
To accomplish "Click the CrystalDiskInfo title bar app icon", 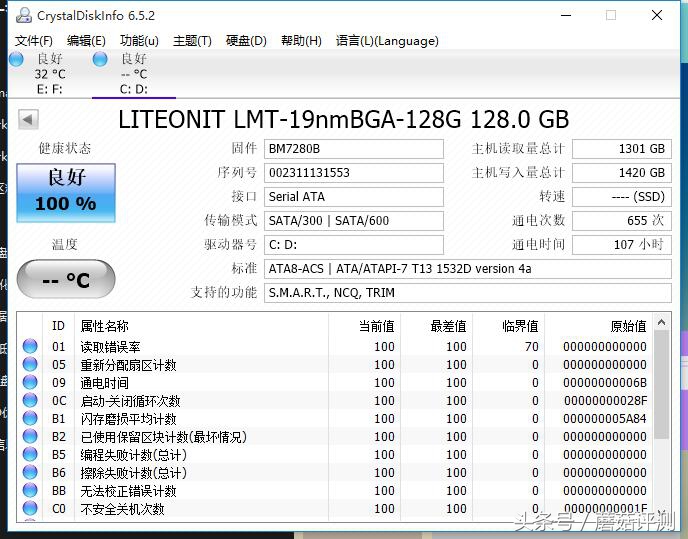I will tap(24, 15).
